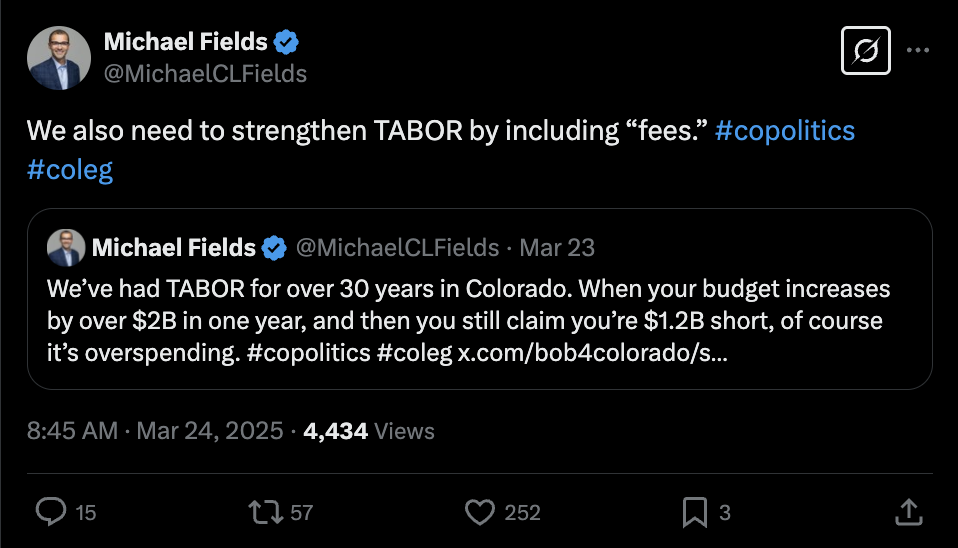Click the small avatar in quoted tweet

(65, 247)
